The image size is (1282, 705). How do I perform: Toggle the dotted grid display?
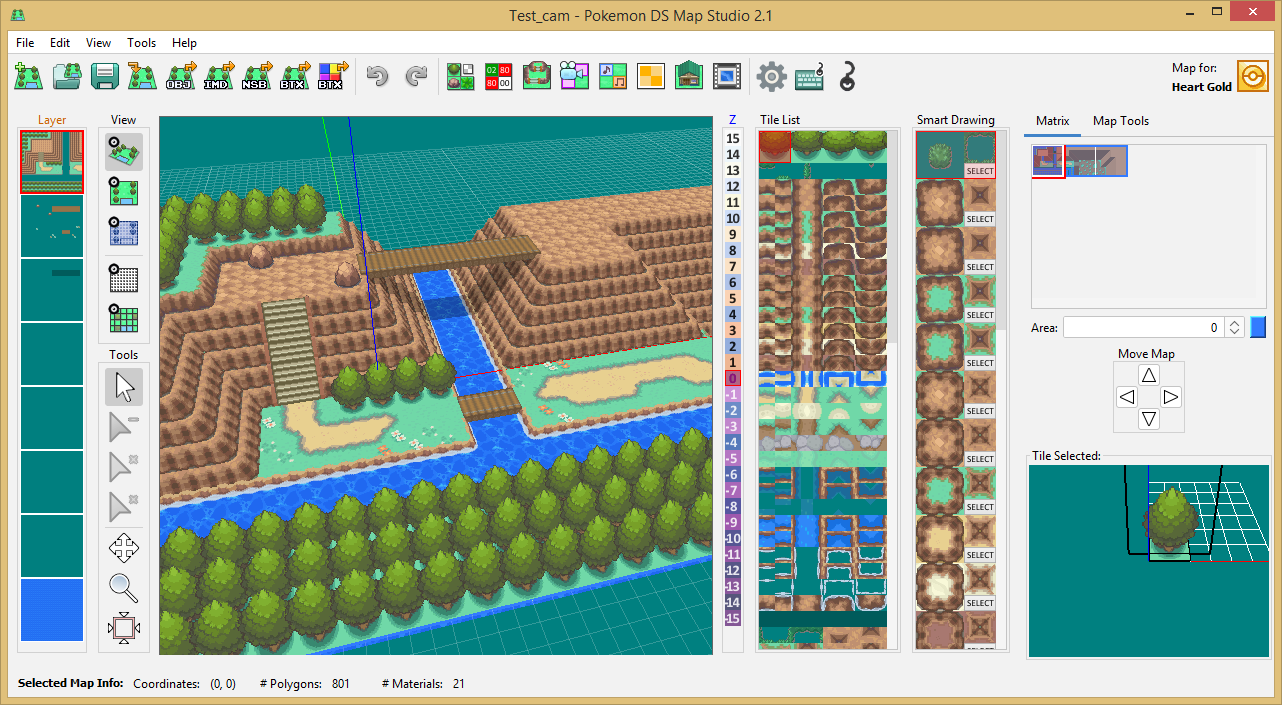(x=124, y=278)
